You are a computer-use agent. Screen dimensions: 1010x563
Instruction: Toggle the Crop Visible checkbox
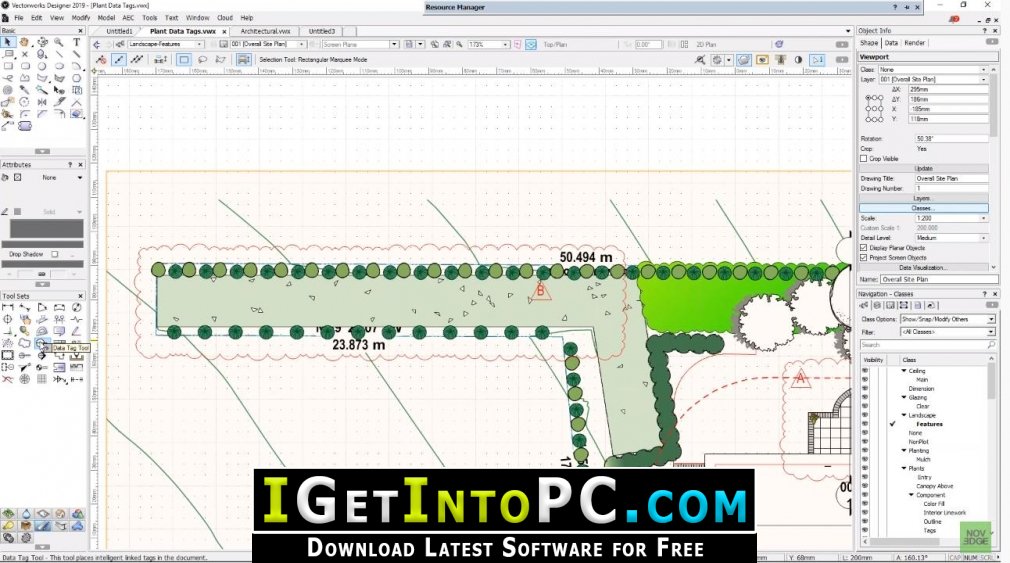tap(864, 158)
